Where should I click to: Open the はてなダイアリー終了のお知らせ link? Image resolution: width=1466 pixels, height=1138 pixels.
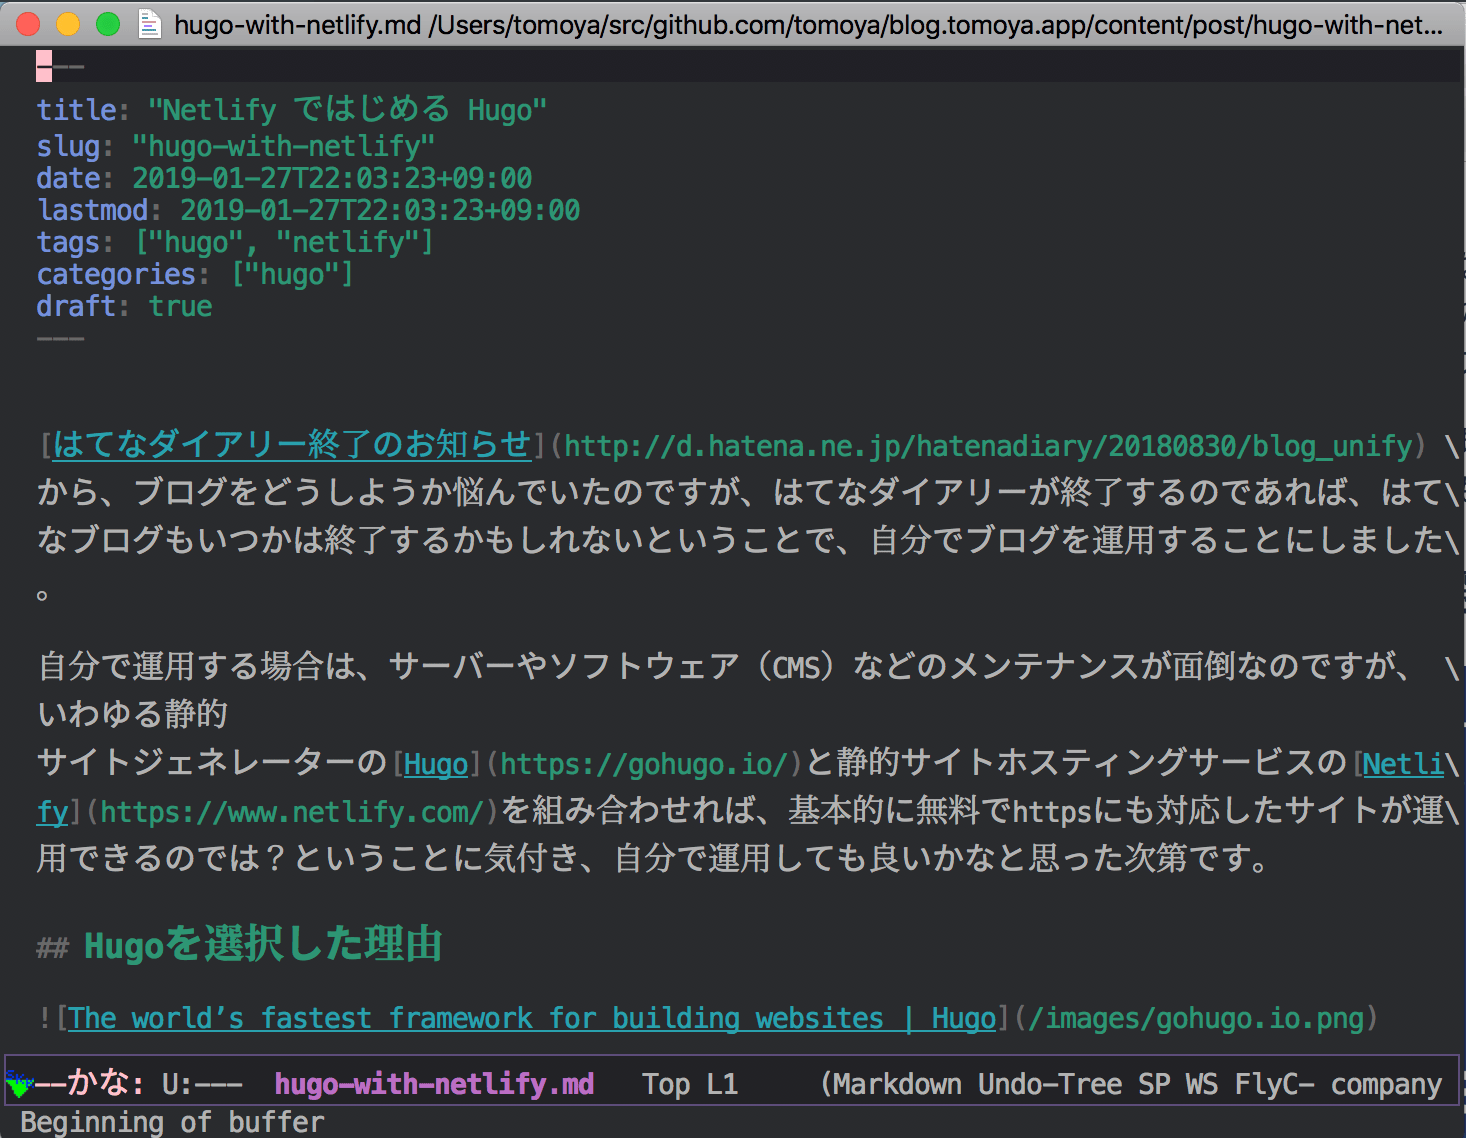pos(291,445)
